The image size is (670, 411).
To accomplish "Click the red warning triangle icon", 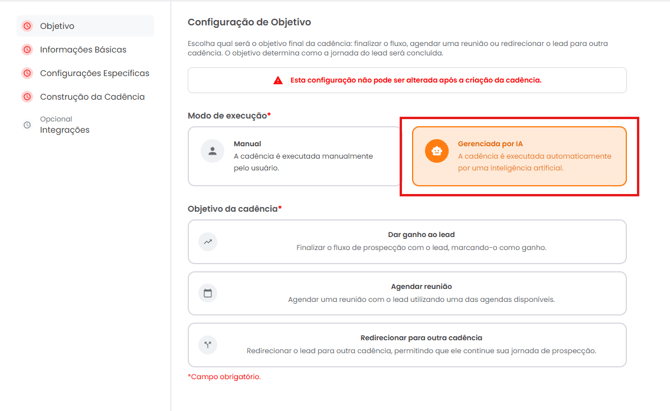I will click(278, 80).
